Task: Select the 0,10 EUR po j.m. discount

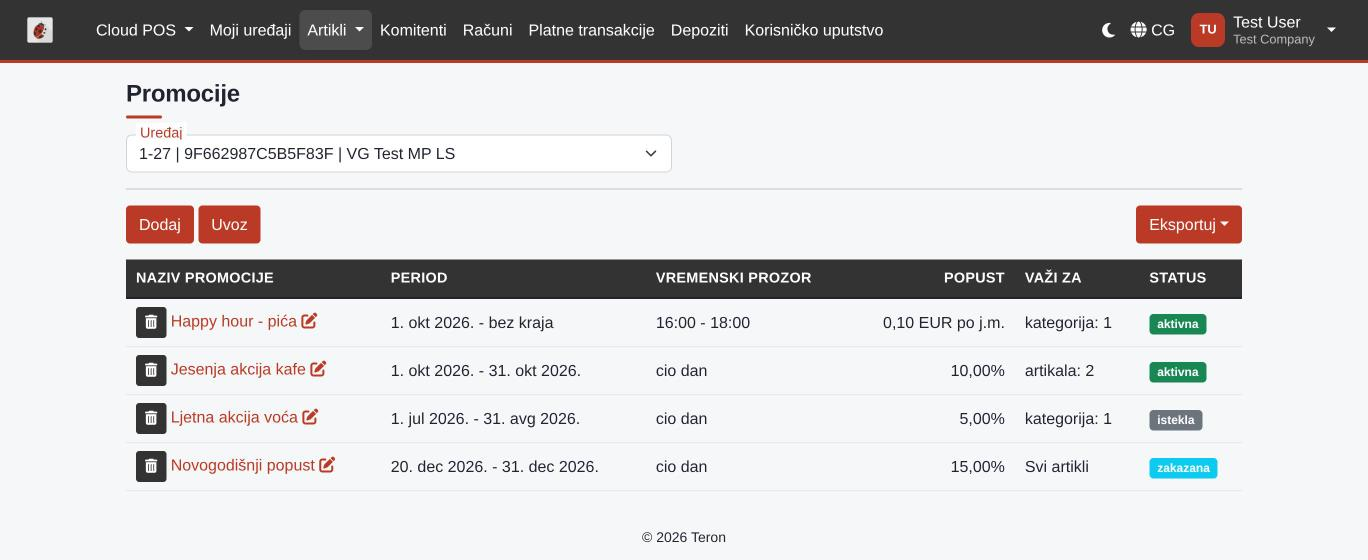Action: [944, 323]
